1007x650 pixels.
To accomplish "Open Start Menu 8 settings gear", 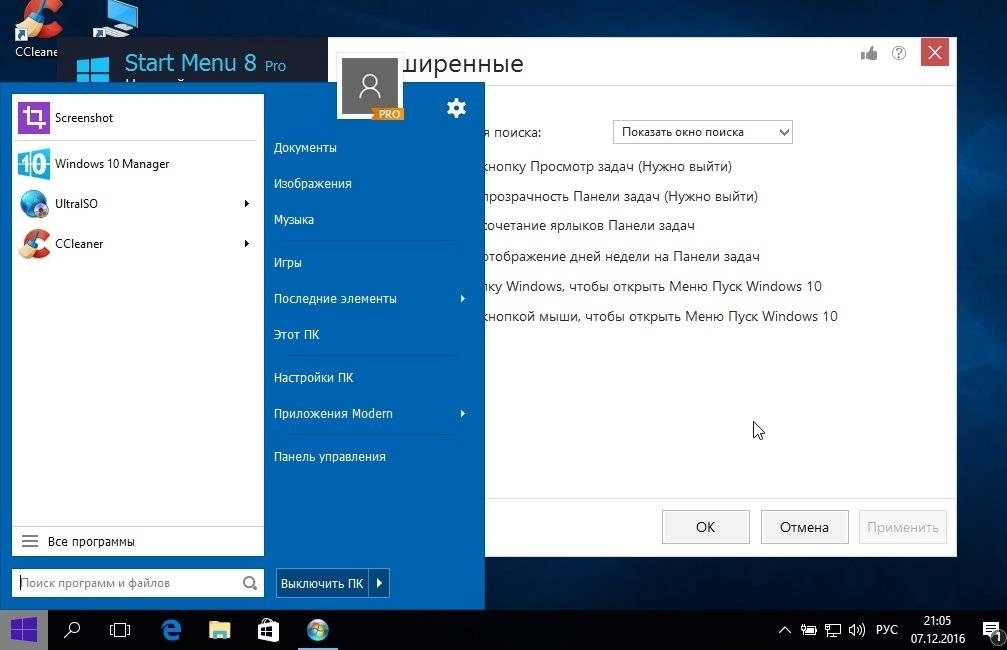I will coord(456,108).
